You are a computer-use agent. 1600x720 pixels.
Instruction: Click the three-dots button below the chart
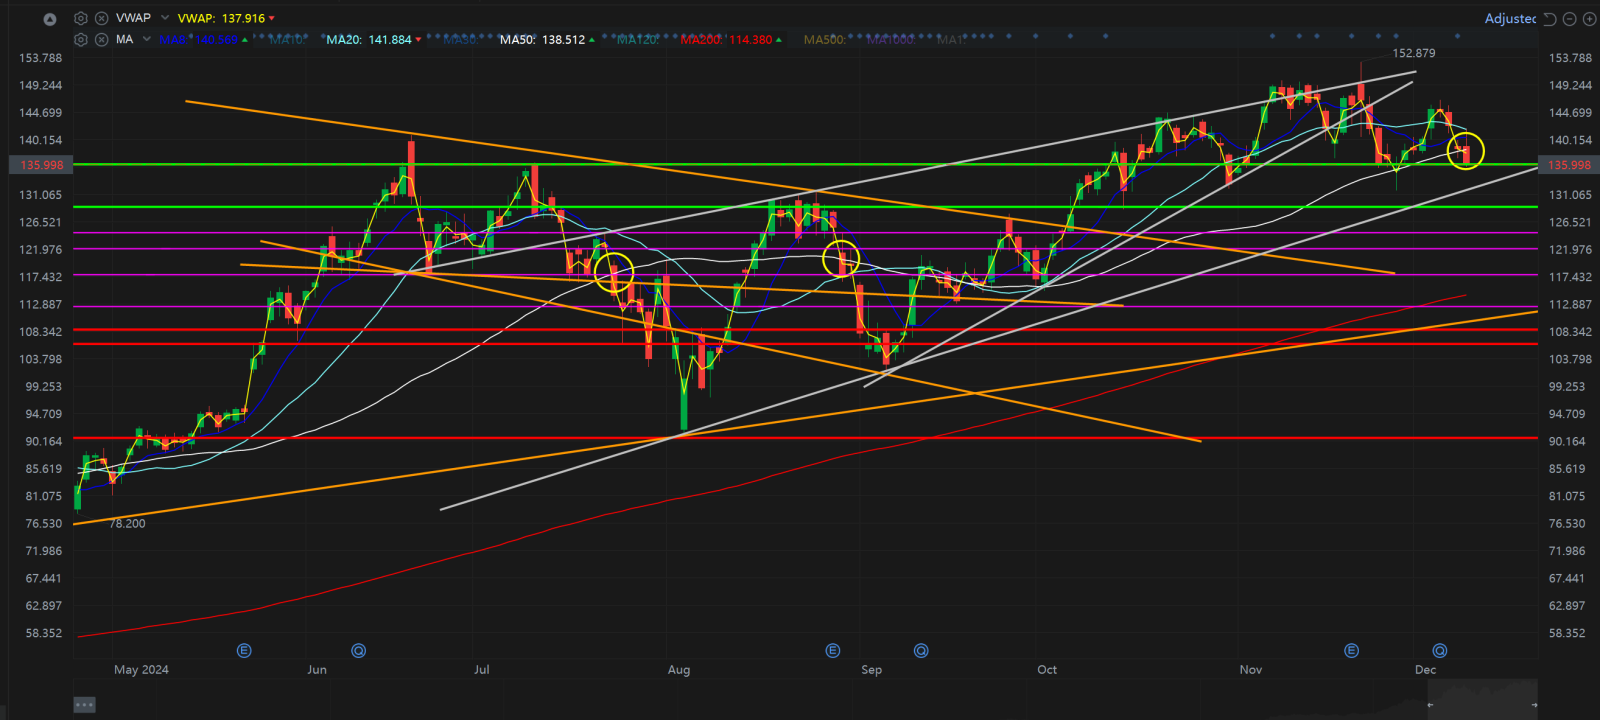[85, 705]
